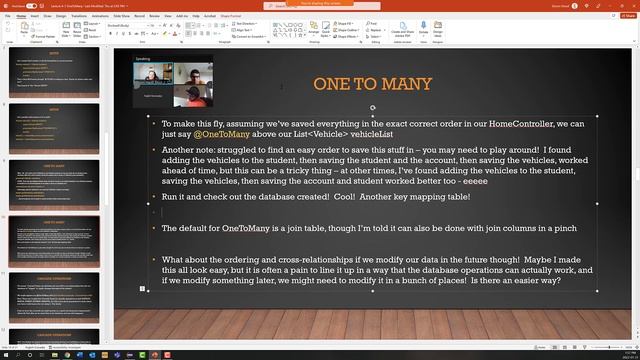Open the Shape Effects dropdown
Image resolution: width=640 pixels, height=360 pixels.
pos(346,36)
